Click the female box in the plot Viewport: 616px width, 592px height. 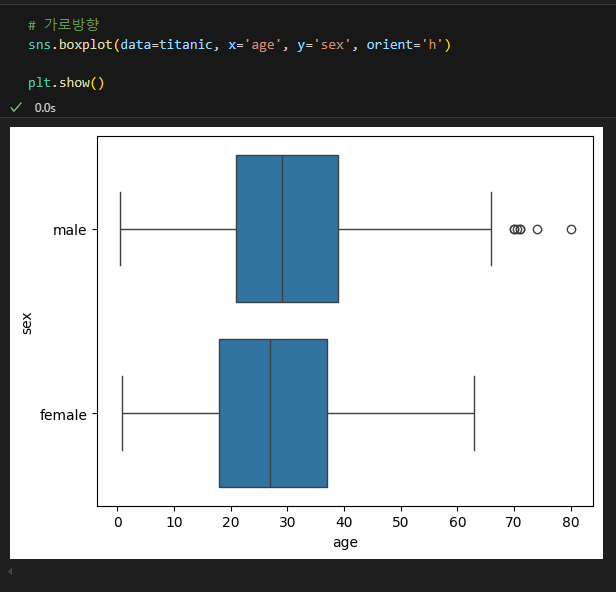tap(273, 413)
